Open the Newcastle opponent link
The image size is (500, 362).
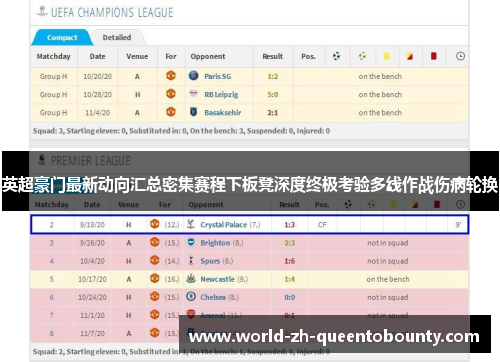(x=217, y=279)
